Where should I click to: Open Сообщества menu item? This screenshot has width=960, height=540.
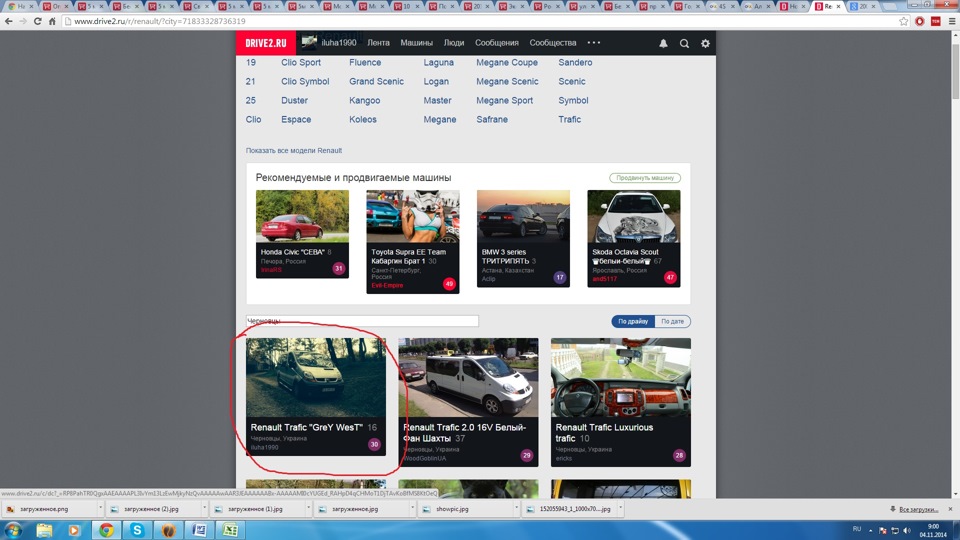tap(553, 43)
